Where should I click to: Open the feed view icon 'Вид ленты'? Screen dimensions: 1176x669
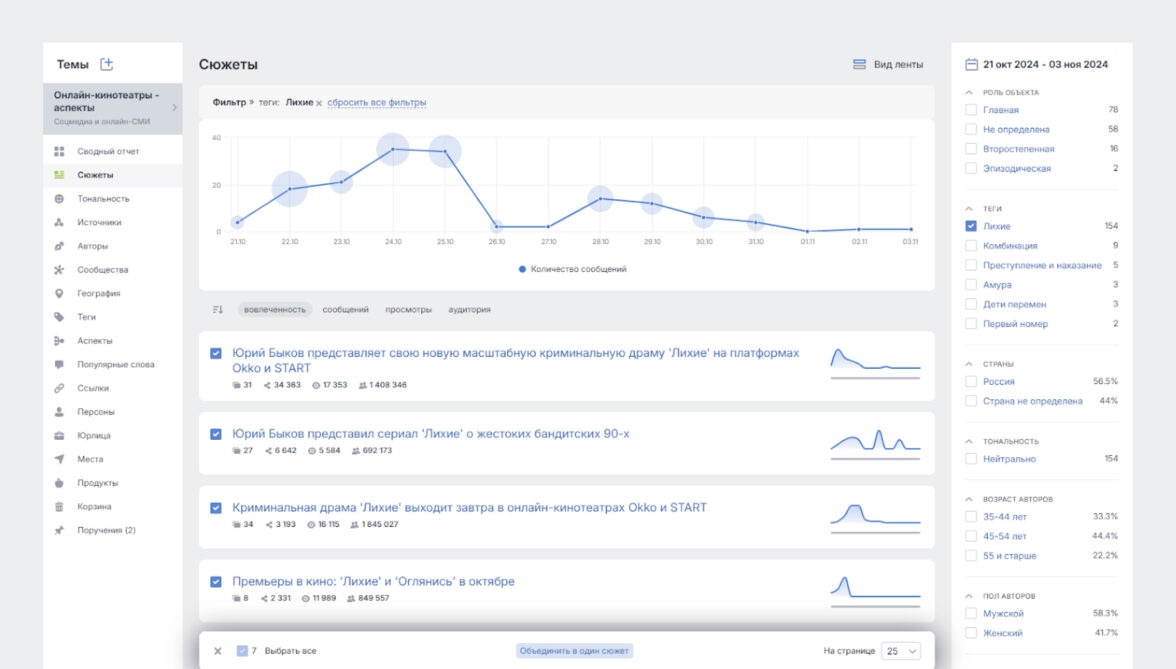click(x=859, y=64)
